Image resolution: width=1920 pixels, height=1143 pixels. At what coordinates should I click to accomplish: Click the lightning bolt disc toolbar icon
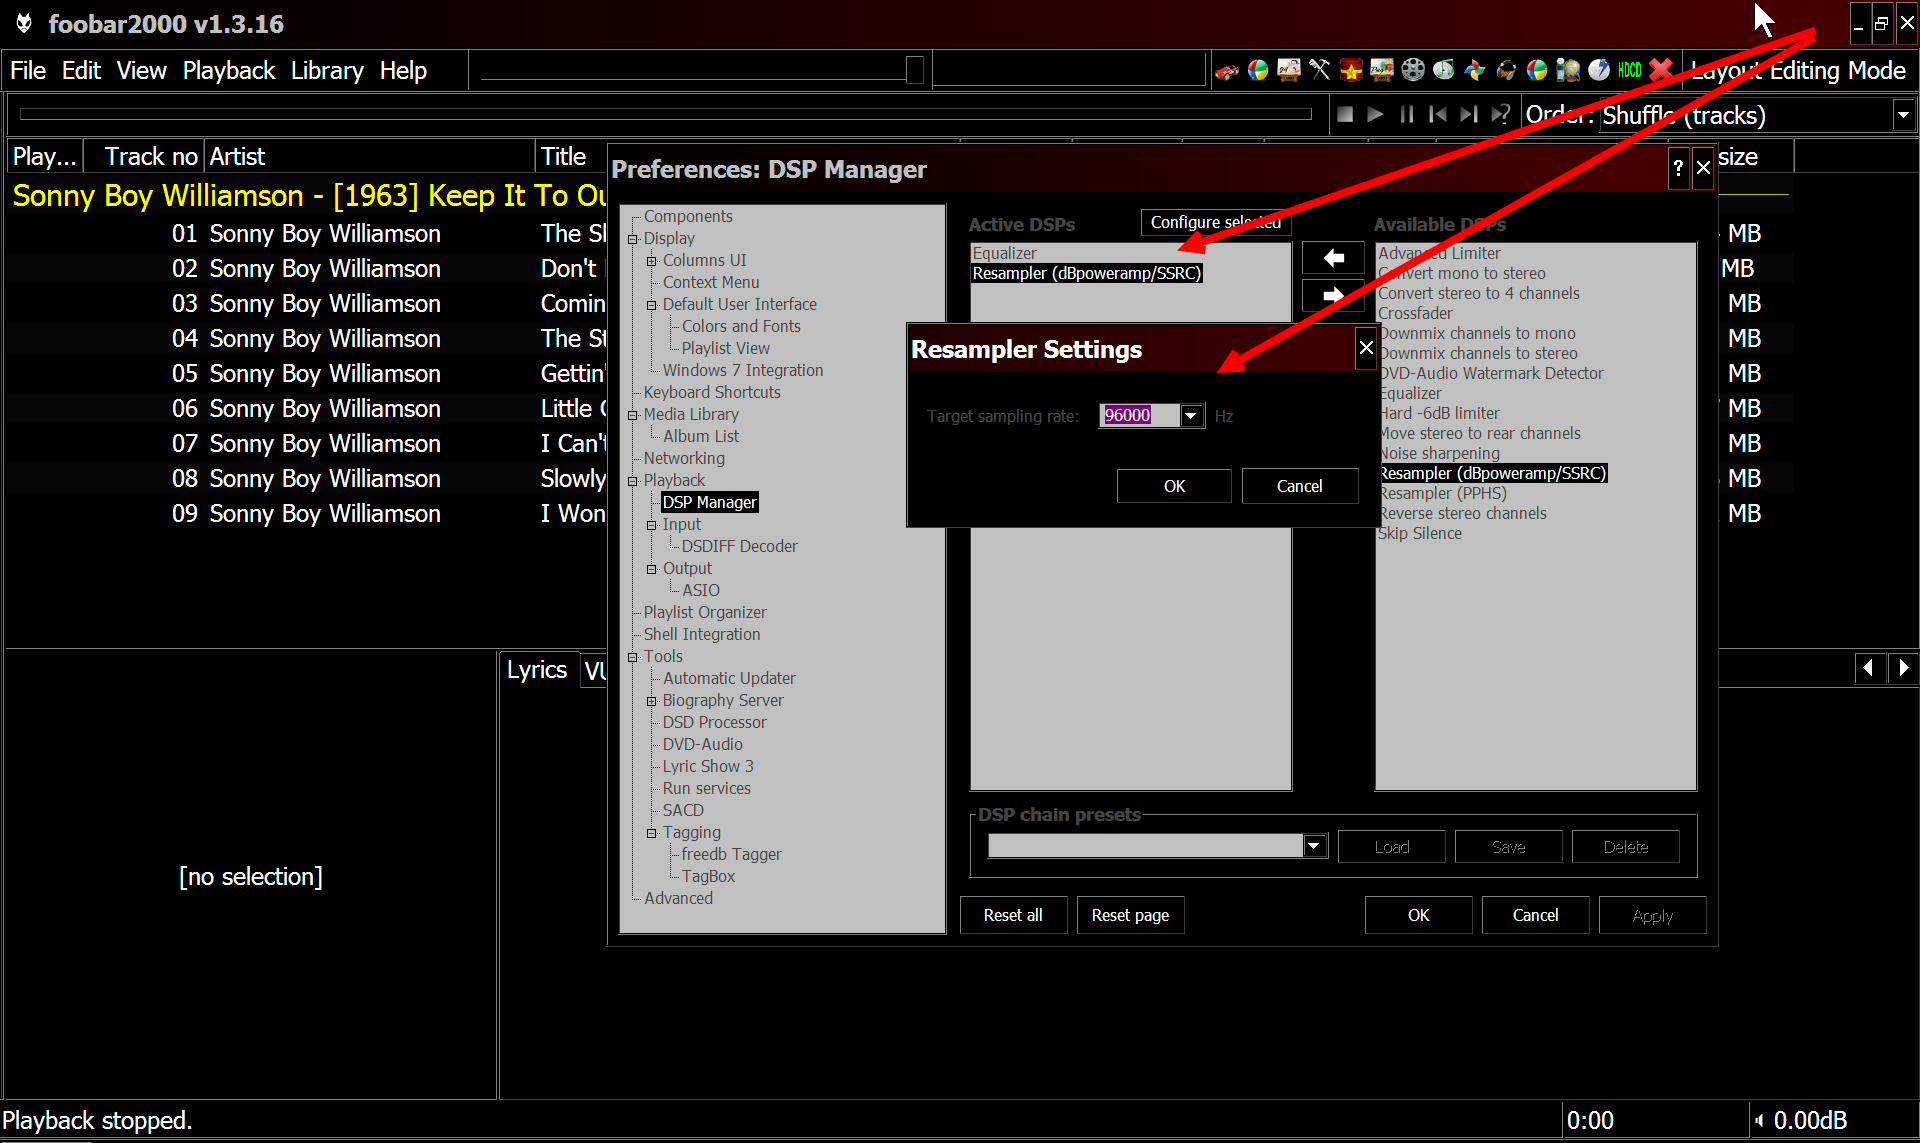[x=1599, y=70]
